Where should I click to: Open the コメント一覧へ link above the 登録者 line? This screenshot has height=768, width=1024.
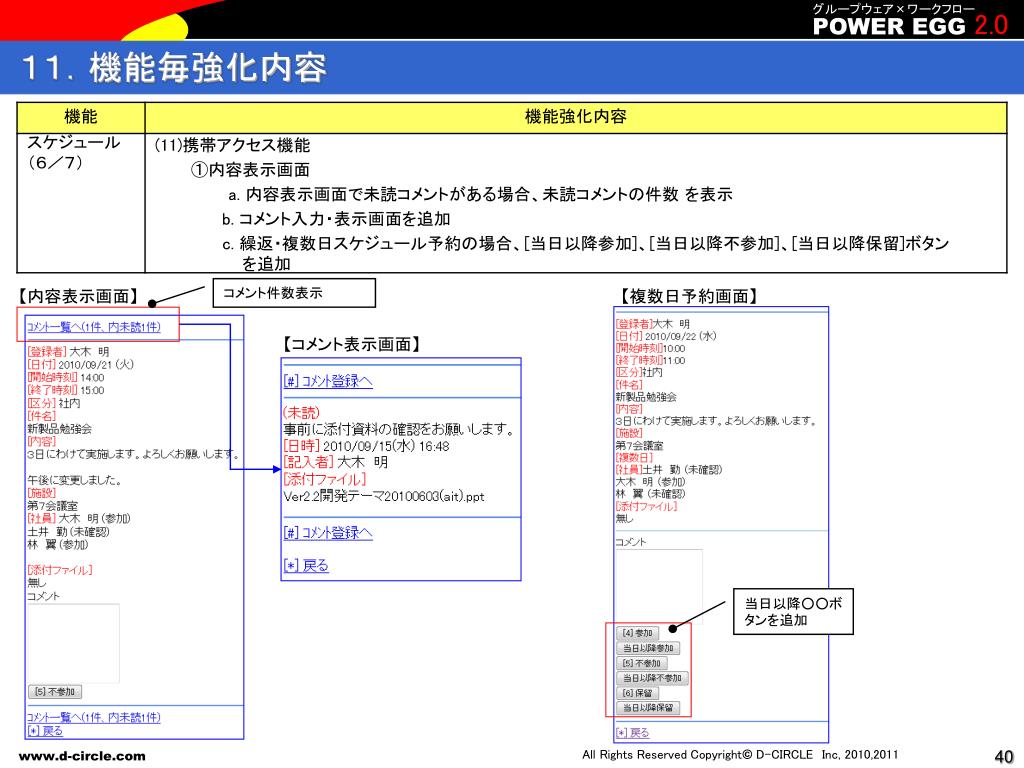pyautogui.click(x=93, y=327)
